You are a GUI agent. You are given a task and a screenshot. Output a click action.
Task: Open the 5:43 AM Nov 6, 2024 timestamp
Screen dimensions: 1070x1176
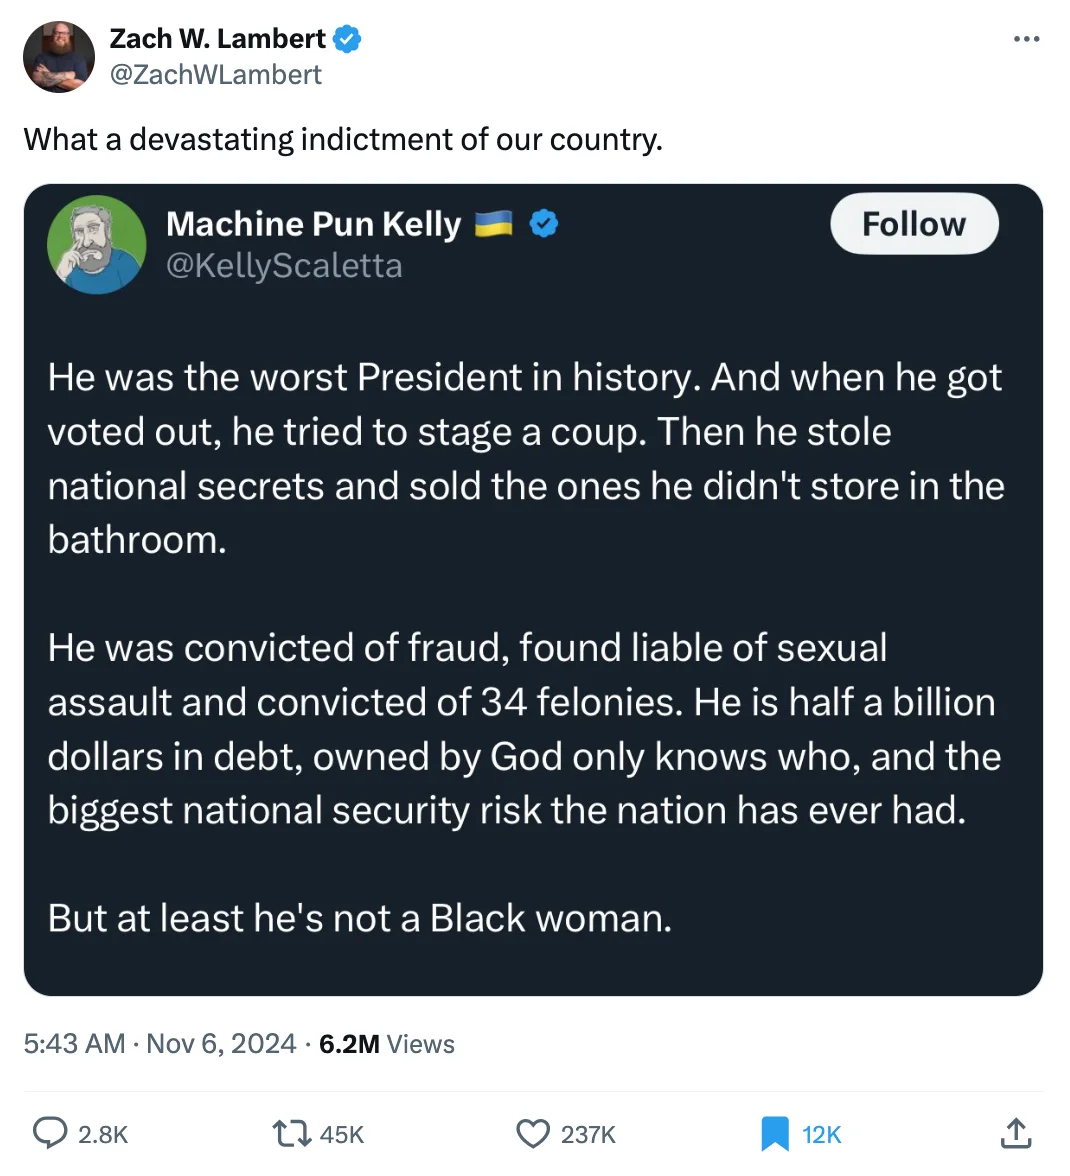click(160, 1043)
